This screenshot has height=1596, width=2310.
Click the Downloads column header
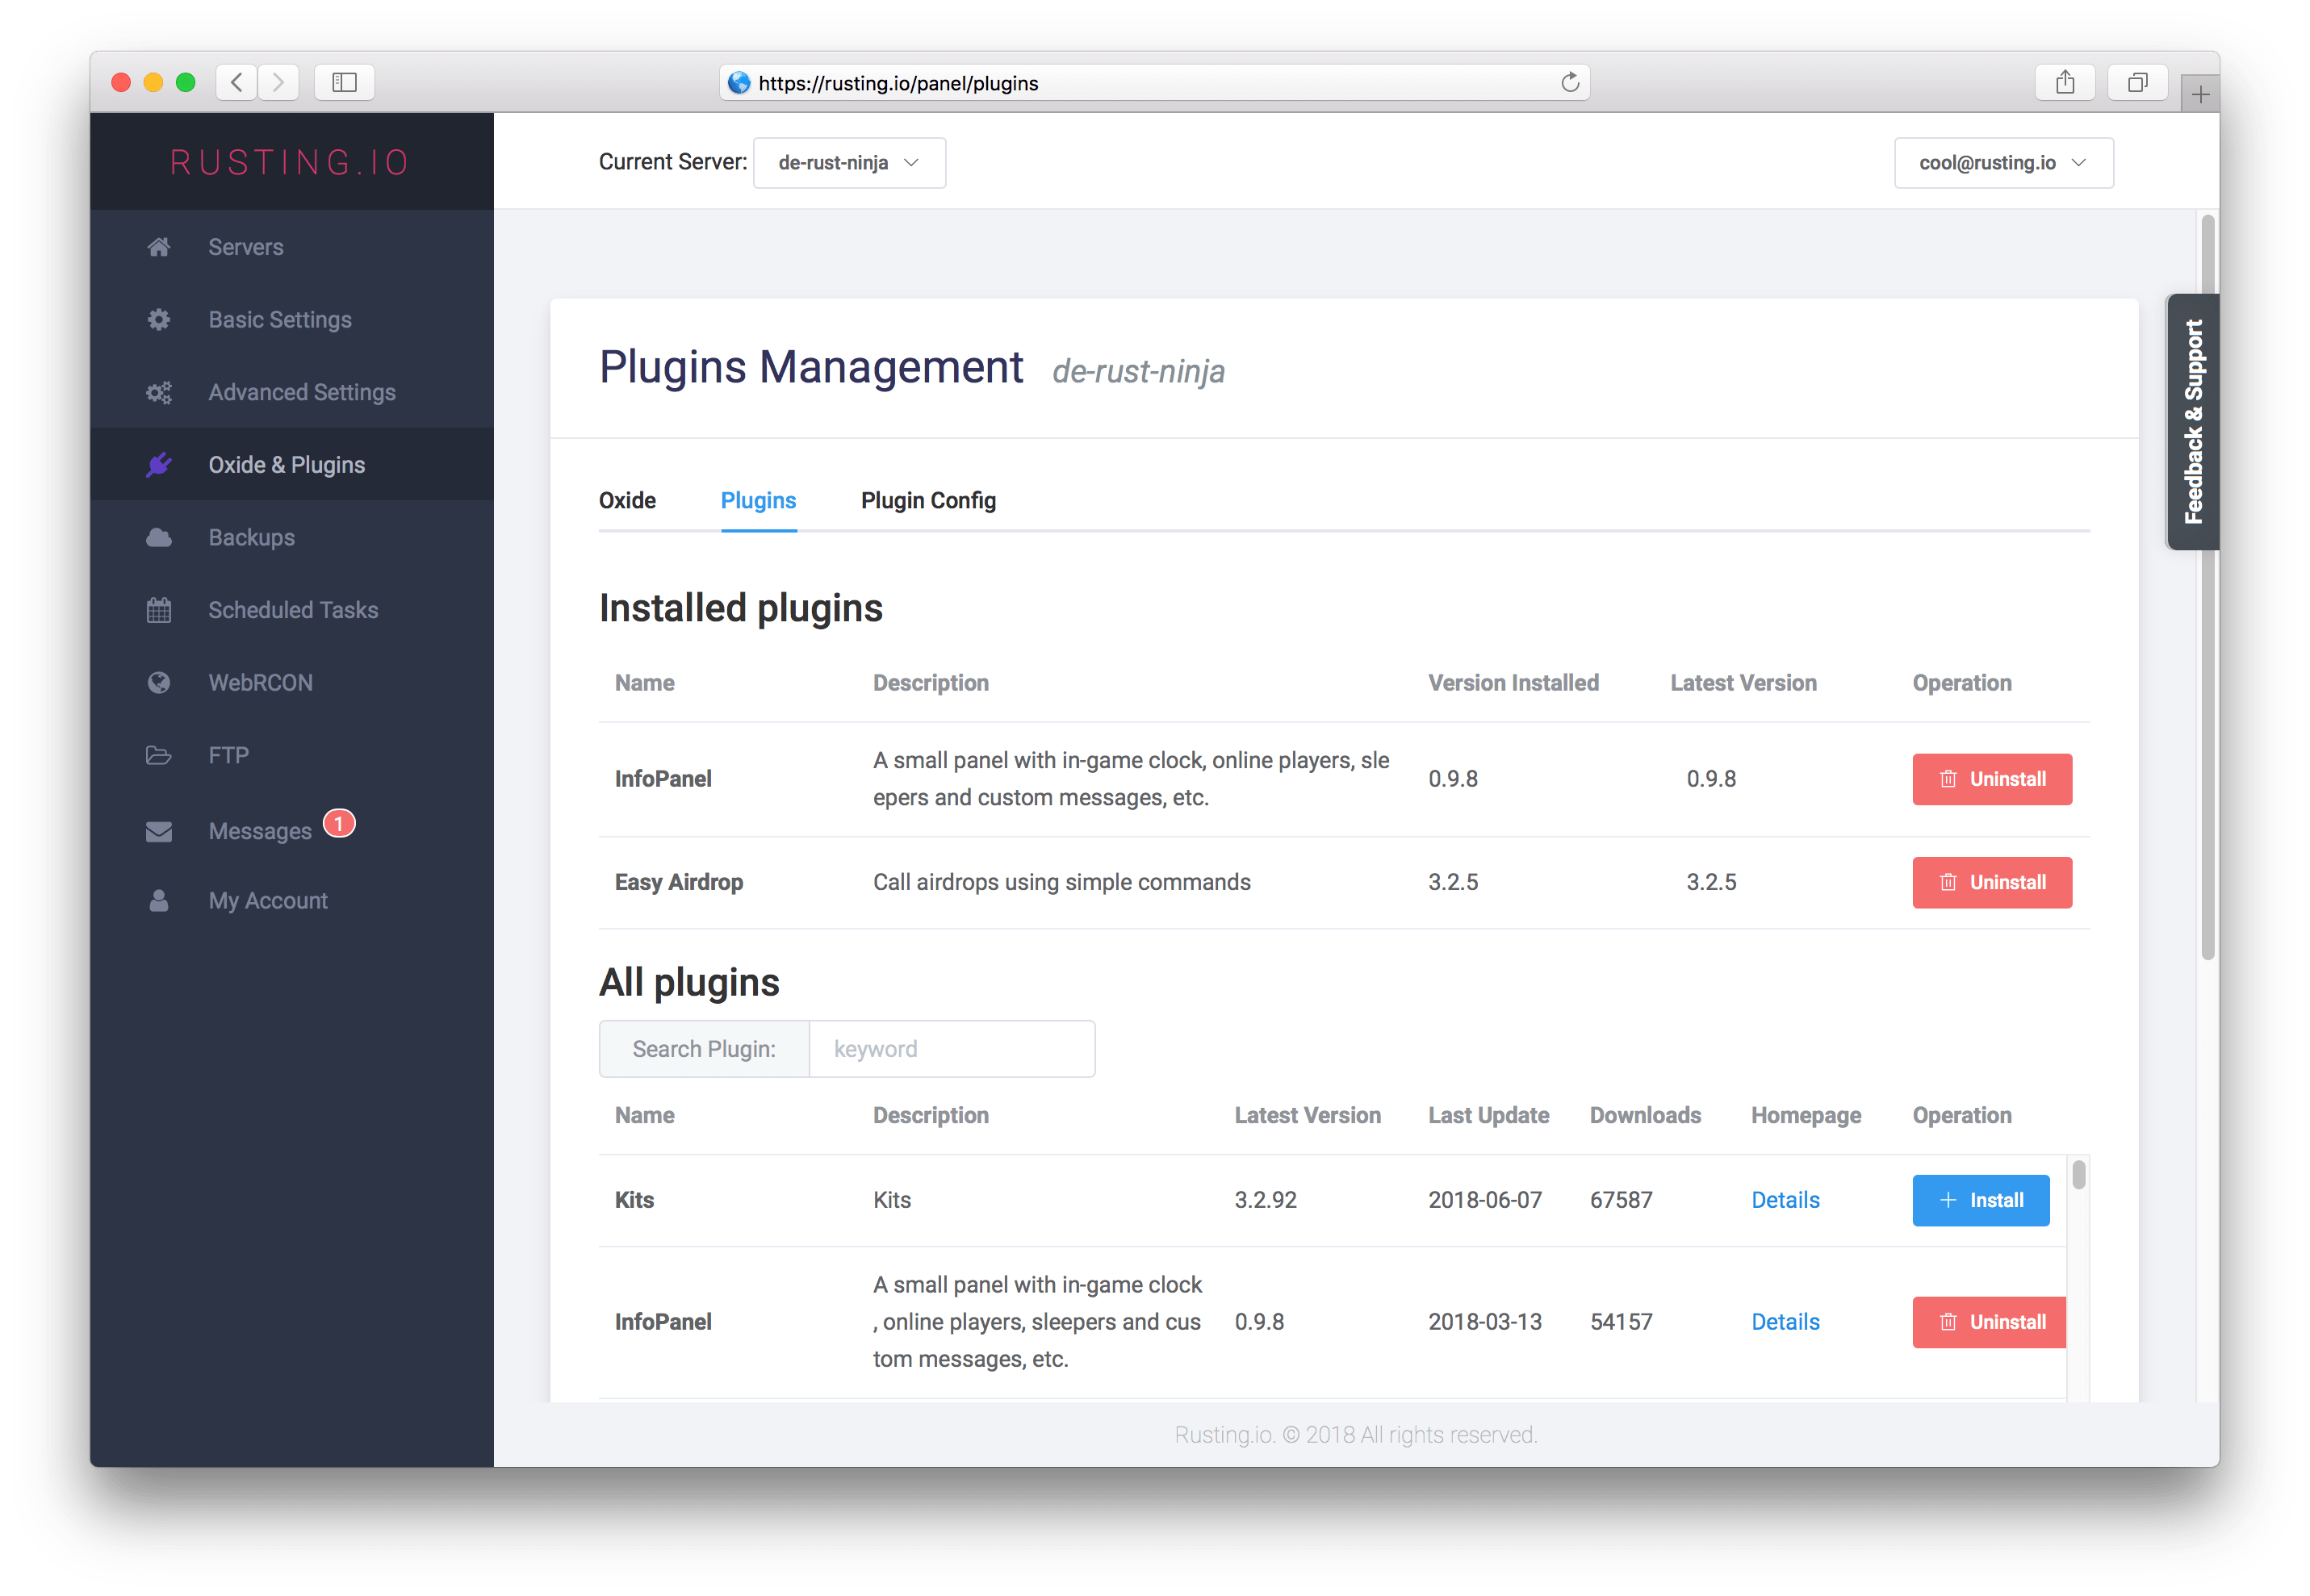pos(1645,1116)
